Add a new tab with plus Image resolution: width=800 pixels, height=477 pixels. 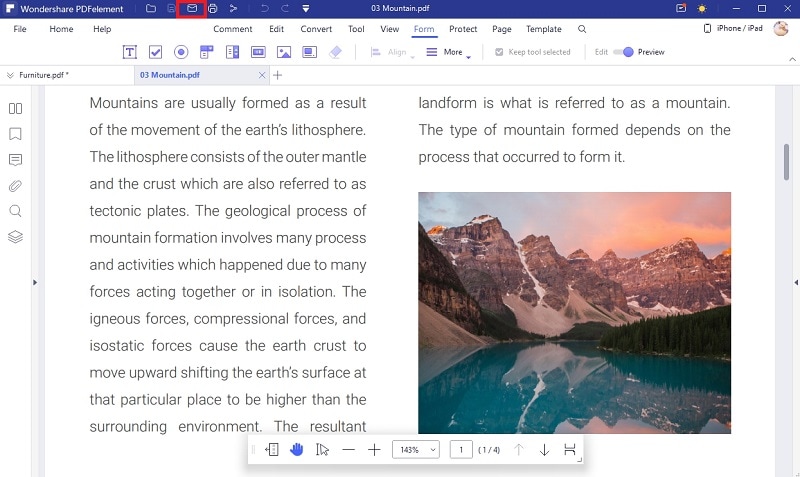pyautogui.click(x=278, y=76)
